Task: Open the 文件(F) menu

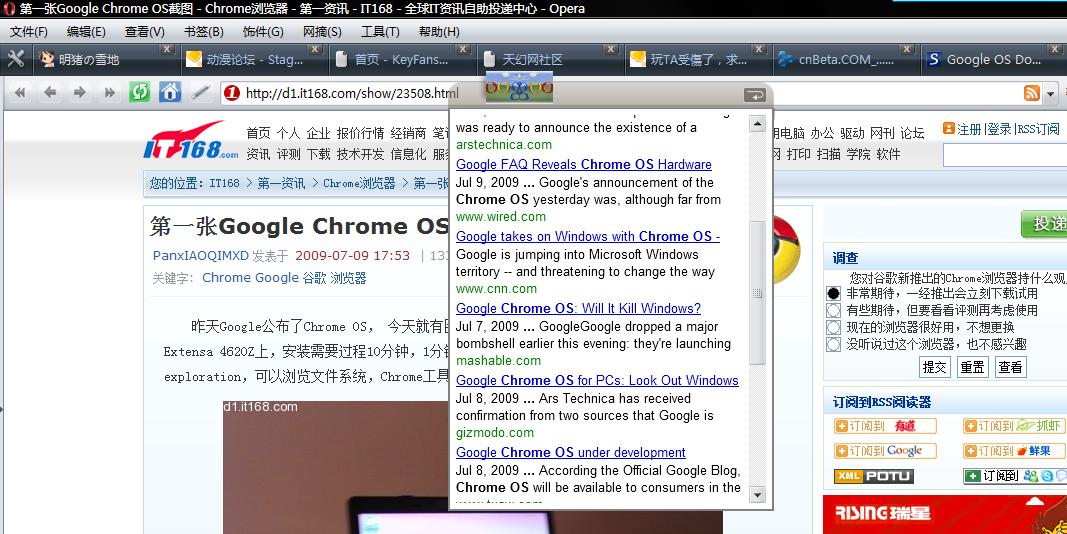Action: 29,32
